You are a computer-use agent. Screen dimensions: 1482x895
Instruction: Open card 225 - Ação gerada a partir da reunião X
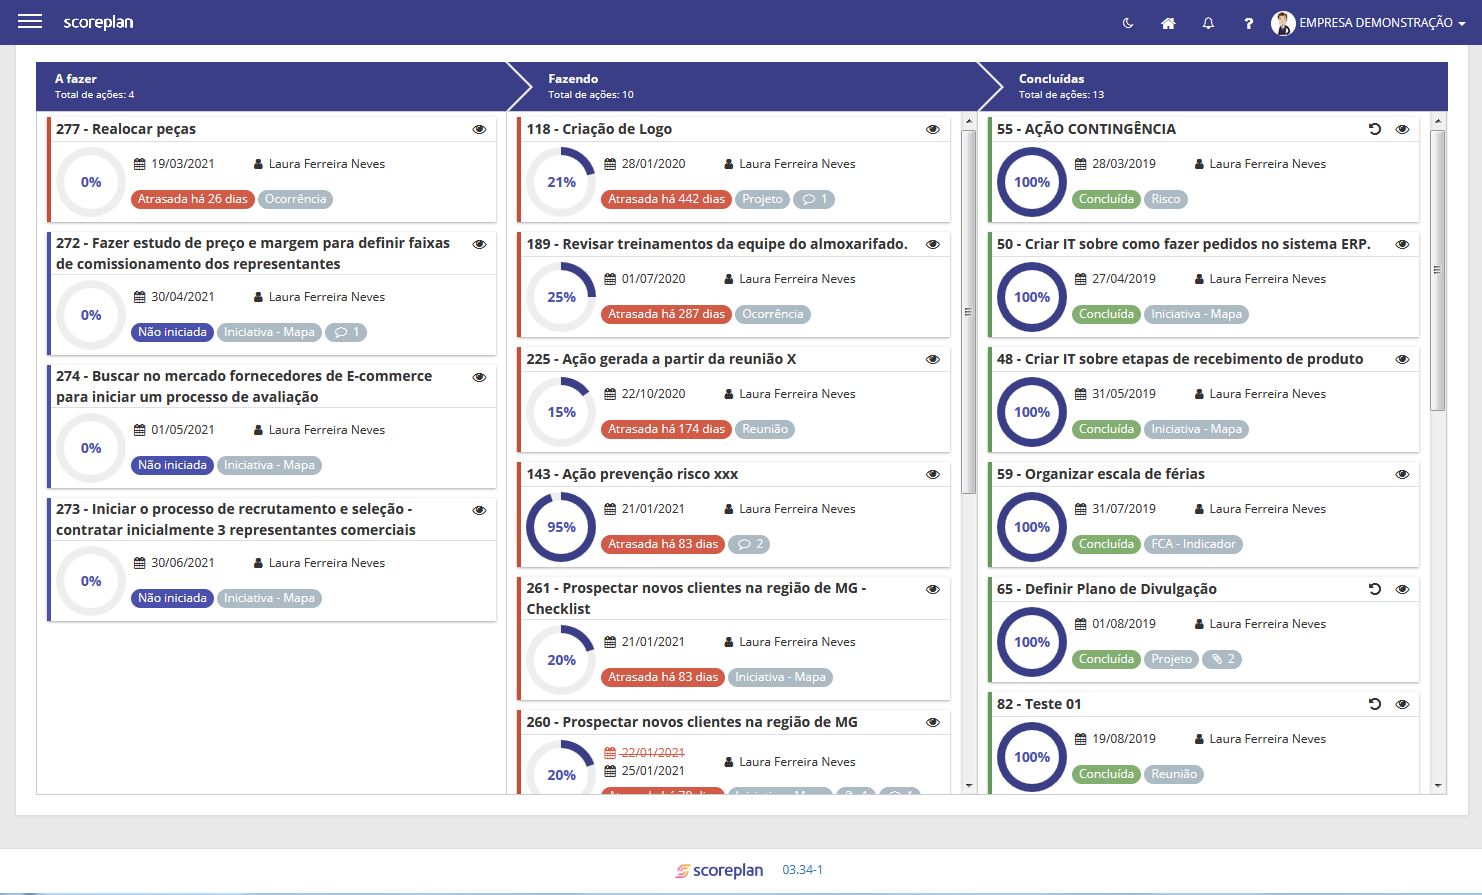[x=662, y=359]
